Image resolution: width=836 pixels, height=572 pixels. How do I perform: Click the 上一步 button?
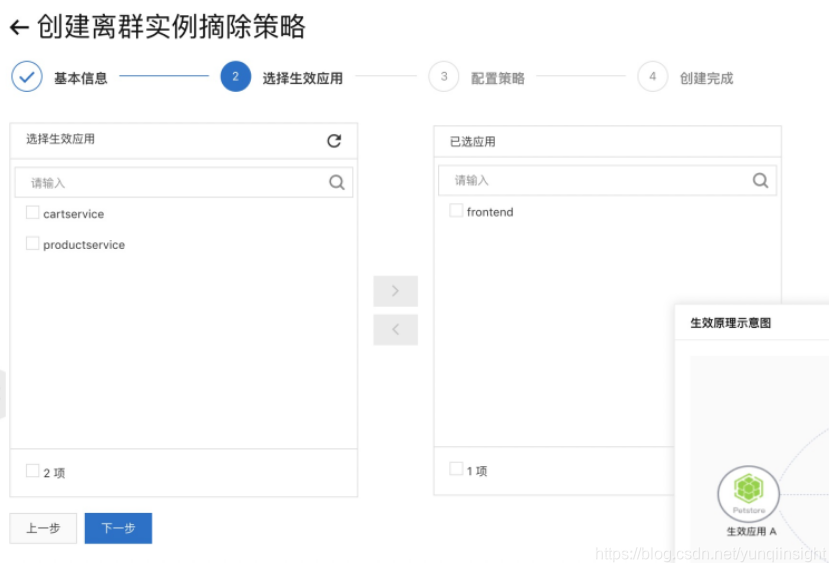(x=43, y=528)
